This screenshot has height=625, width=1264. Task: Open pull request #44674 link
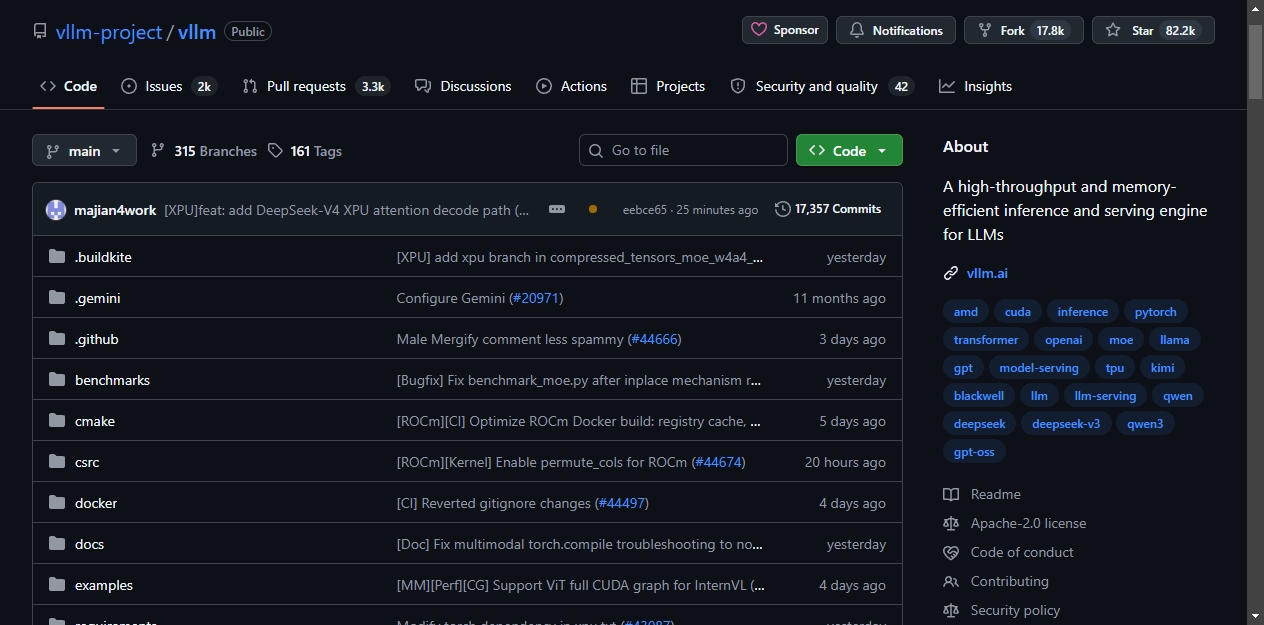point(718,462)
